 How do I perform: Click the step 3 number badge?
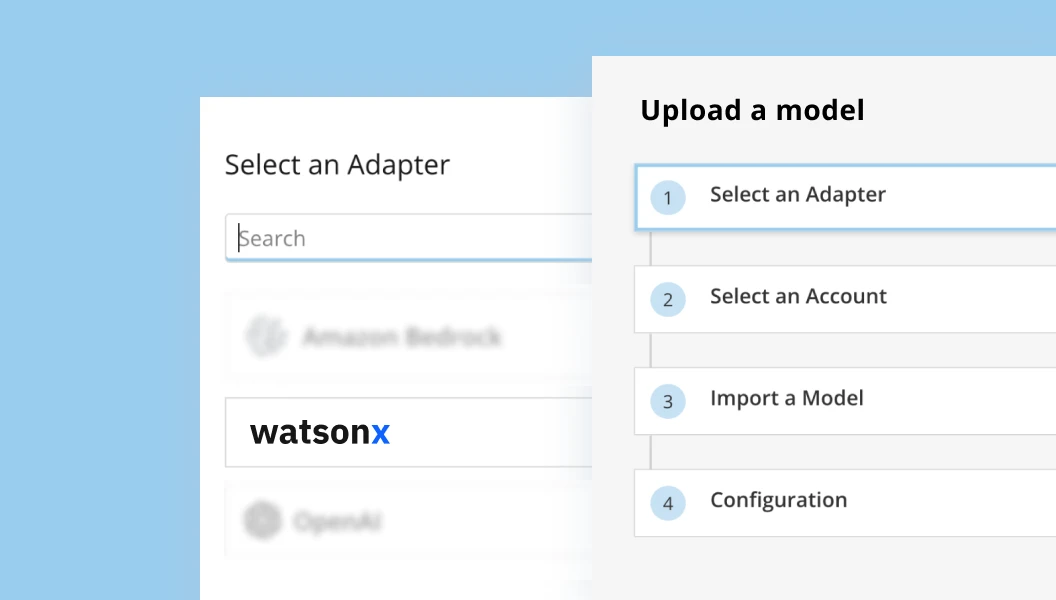point(667,401)
